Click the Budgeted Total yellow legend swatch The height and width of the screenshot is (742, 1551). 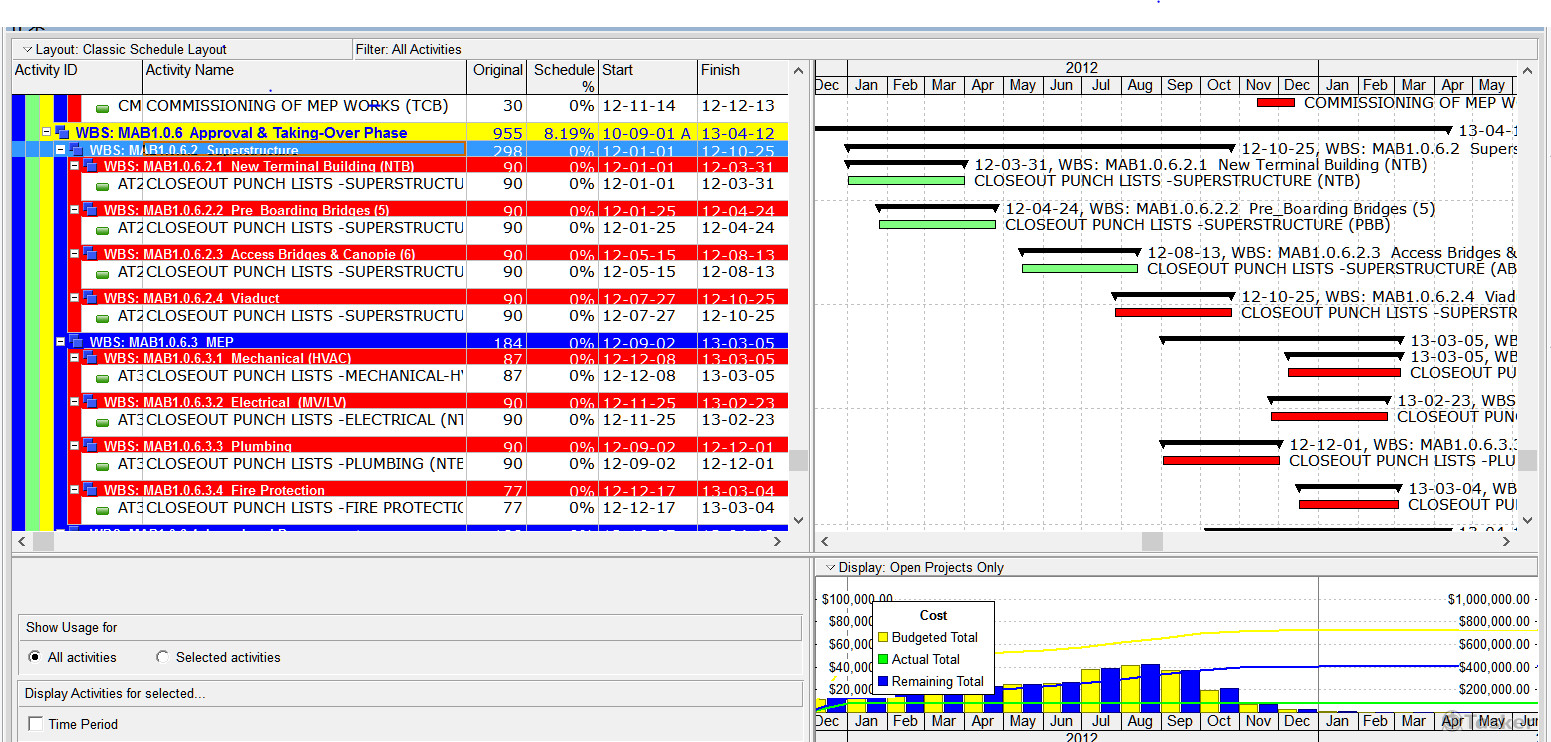[883, 638]
